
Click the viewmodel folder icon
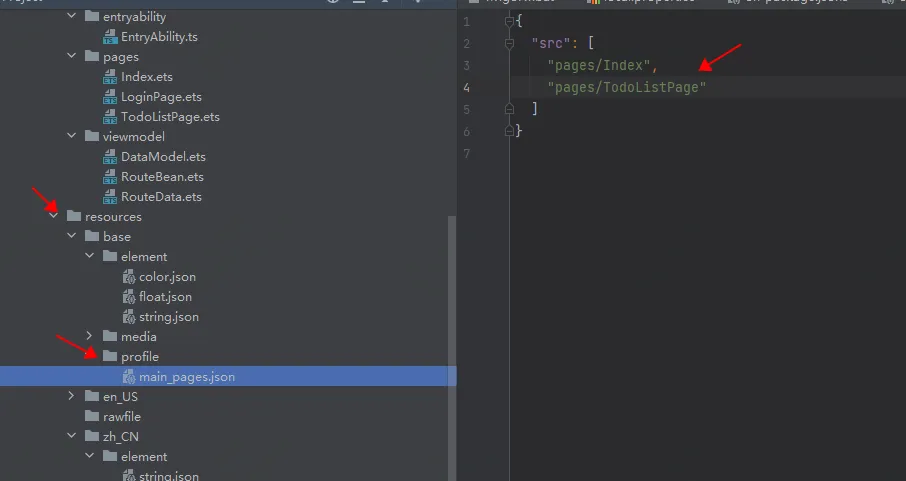point(92,136)
